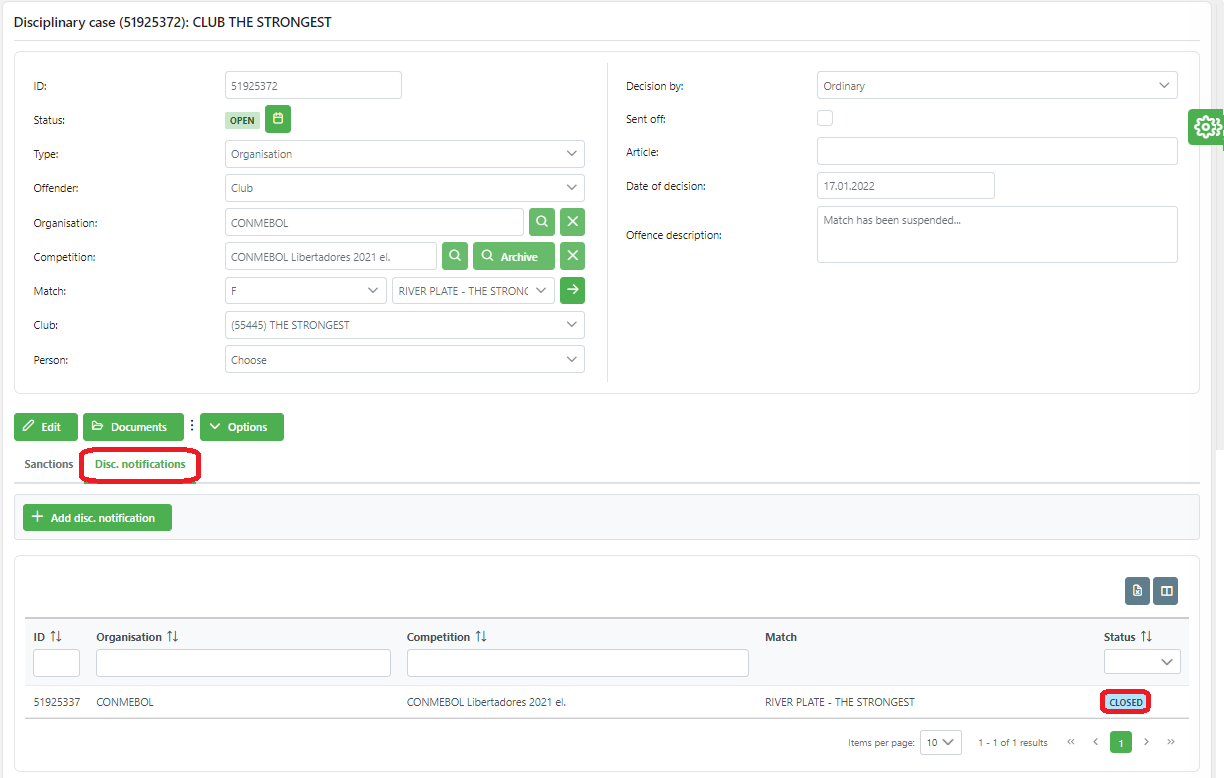Click the Organisation column filter input

point(243,663)
